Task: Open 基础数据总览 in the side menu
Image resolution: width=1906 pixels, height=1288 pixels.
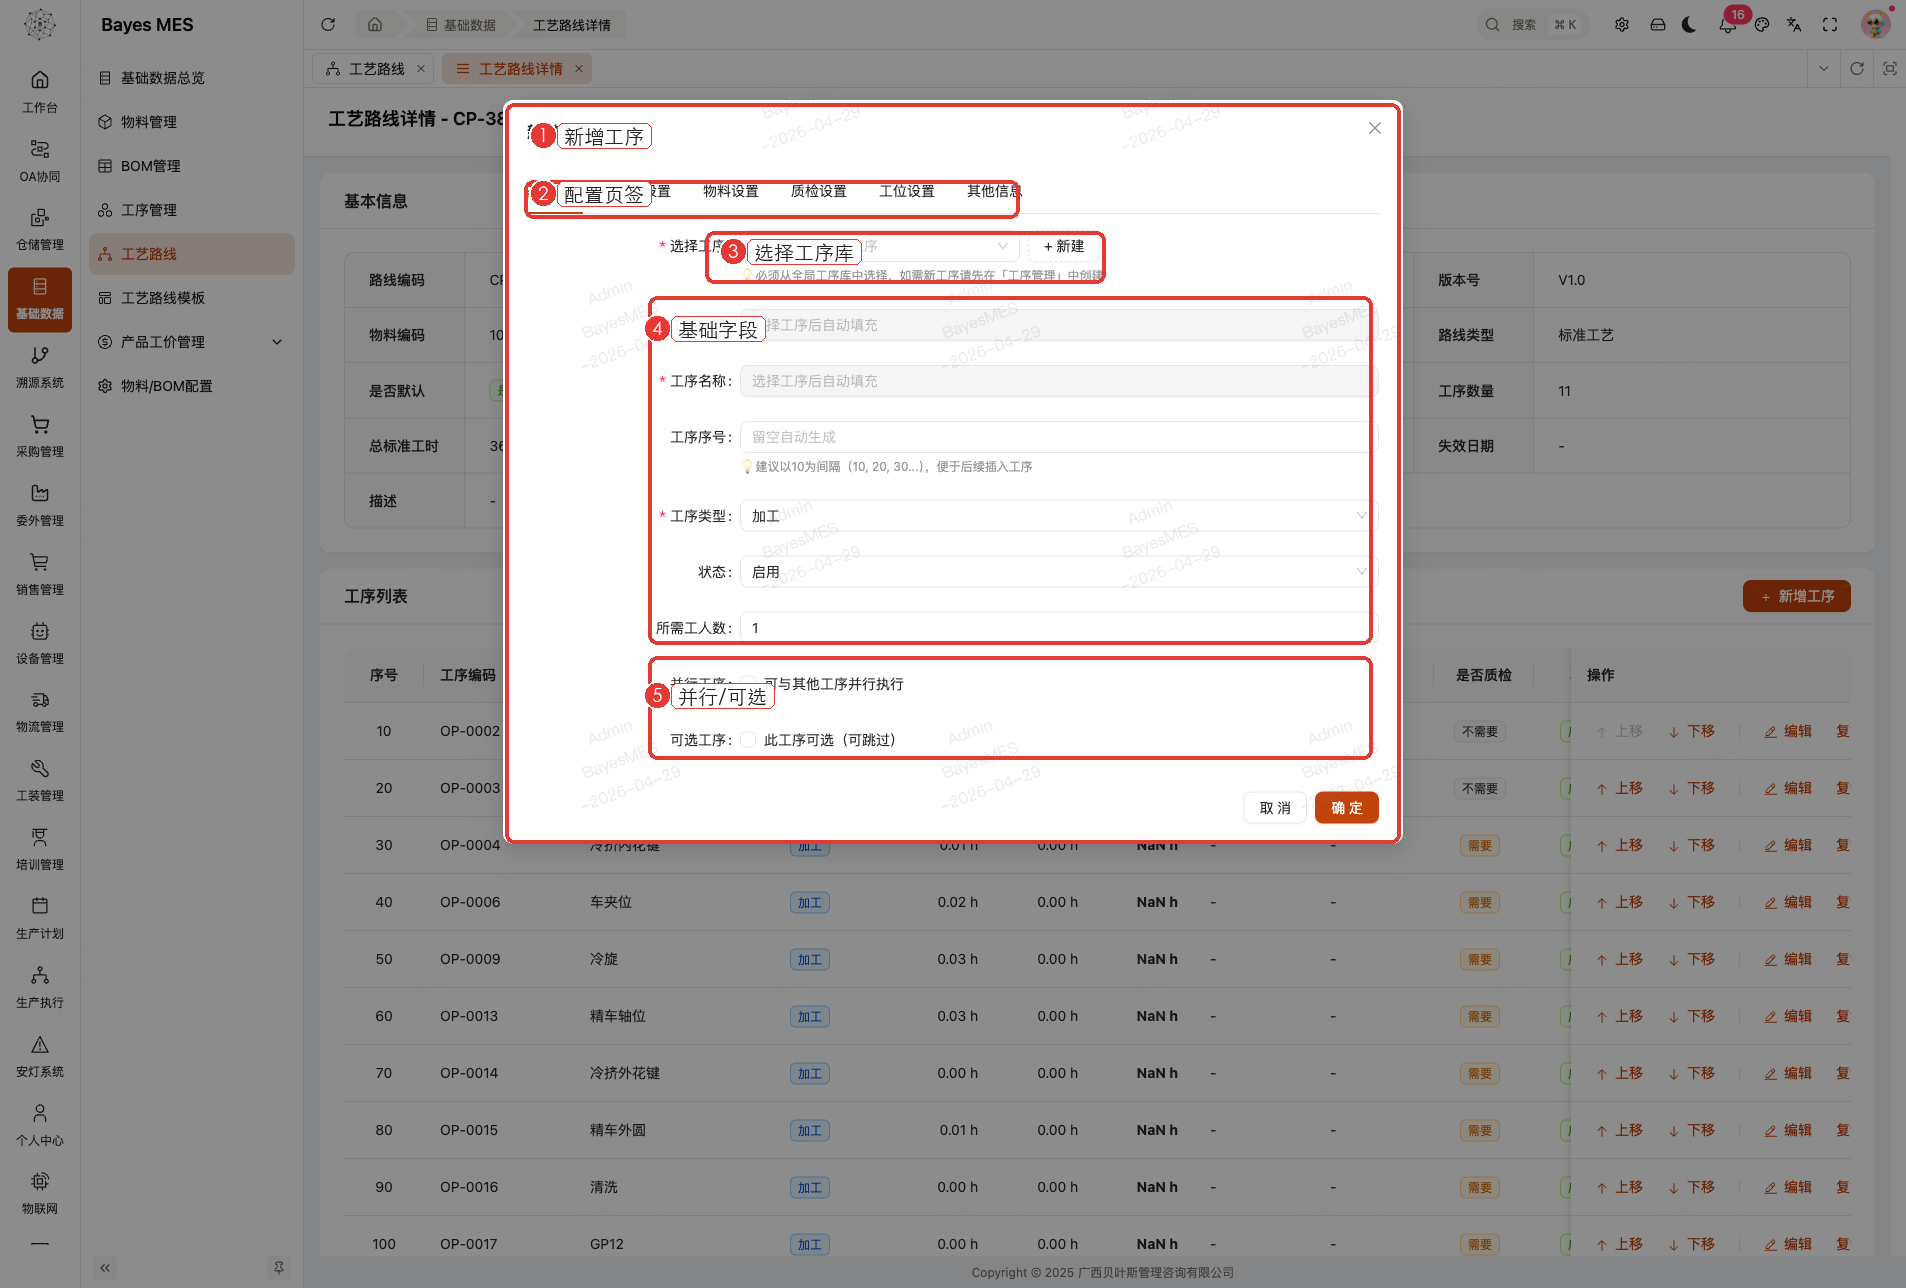Action: [192, 78]
